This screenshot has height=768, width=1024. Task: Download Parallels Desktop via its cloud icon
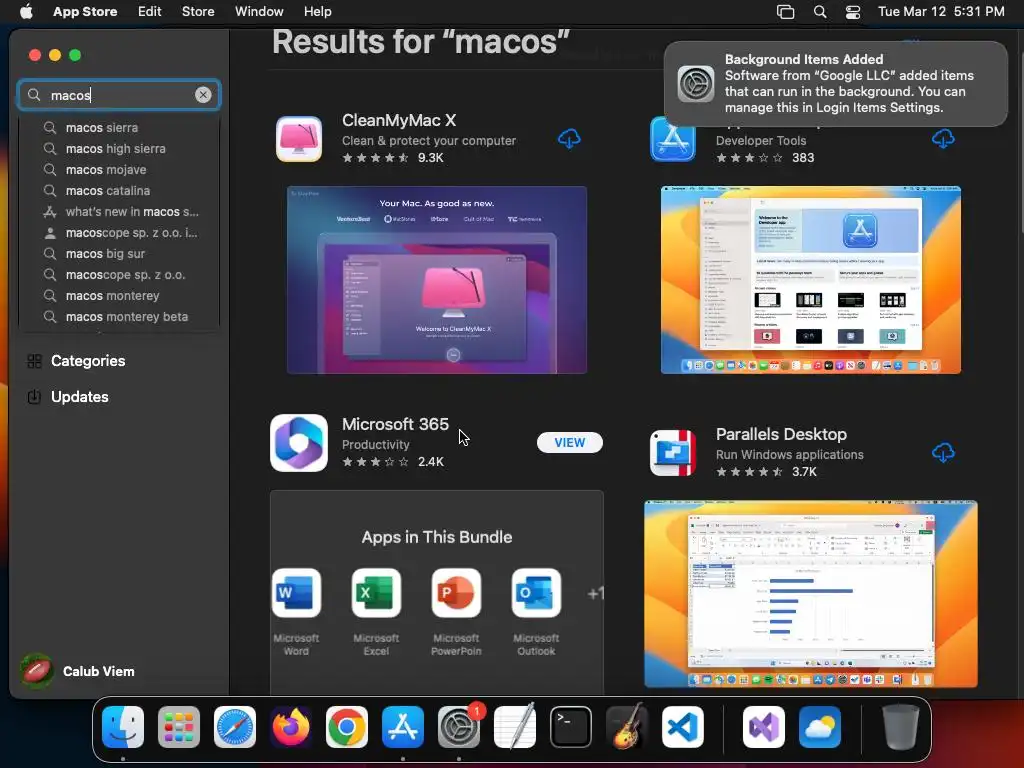click(x=943, y=453)
